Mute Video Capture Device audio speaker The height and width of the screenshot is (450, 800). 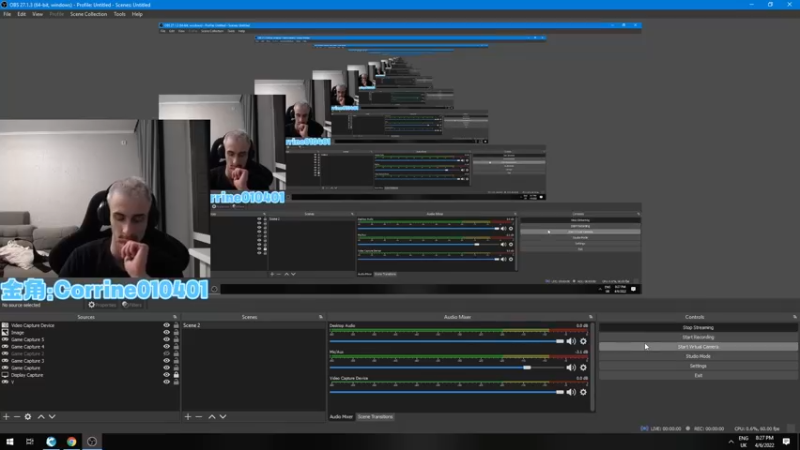[571, 392]
